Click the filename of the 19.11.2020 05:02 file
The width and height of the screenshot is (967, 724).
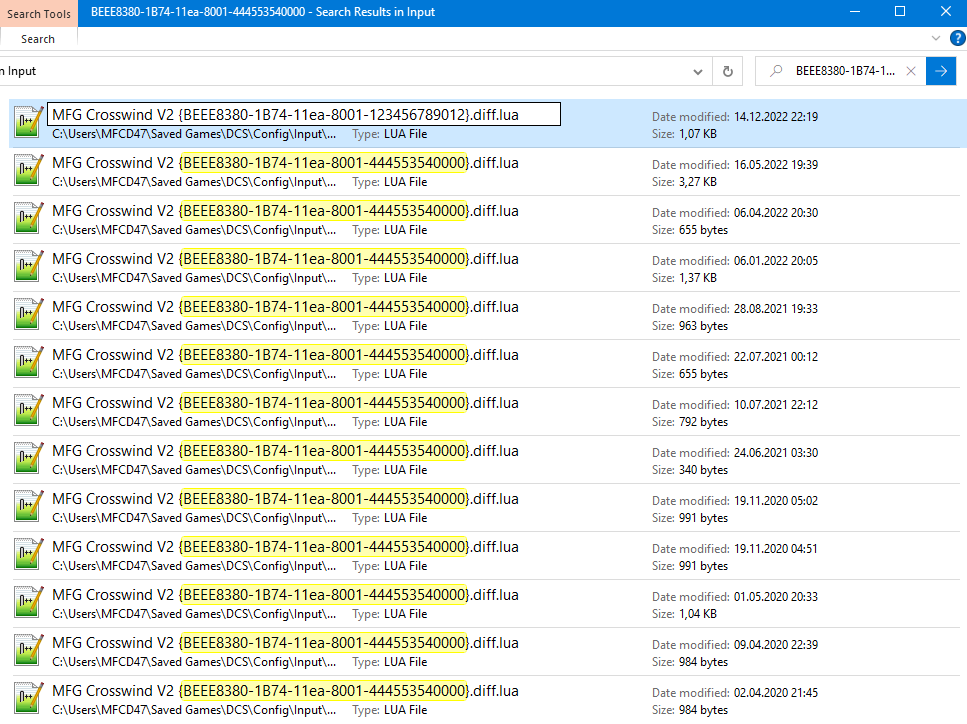(286, 500)
